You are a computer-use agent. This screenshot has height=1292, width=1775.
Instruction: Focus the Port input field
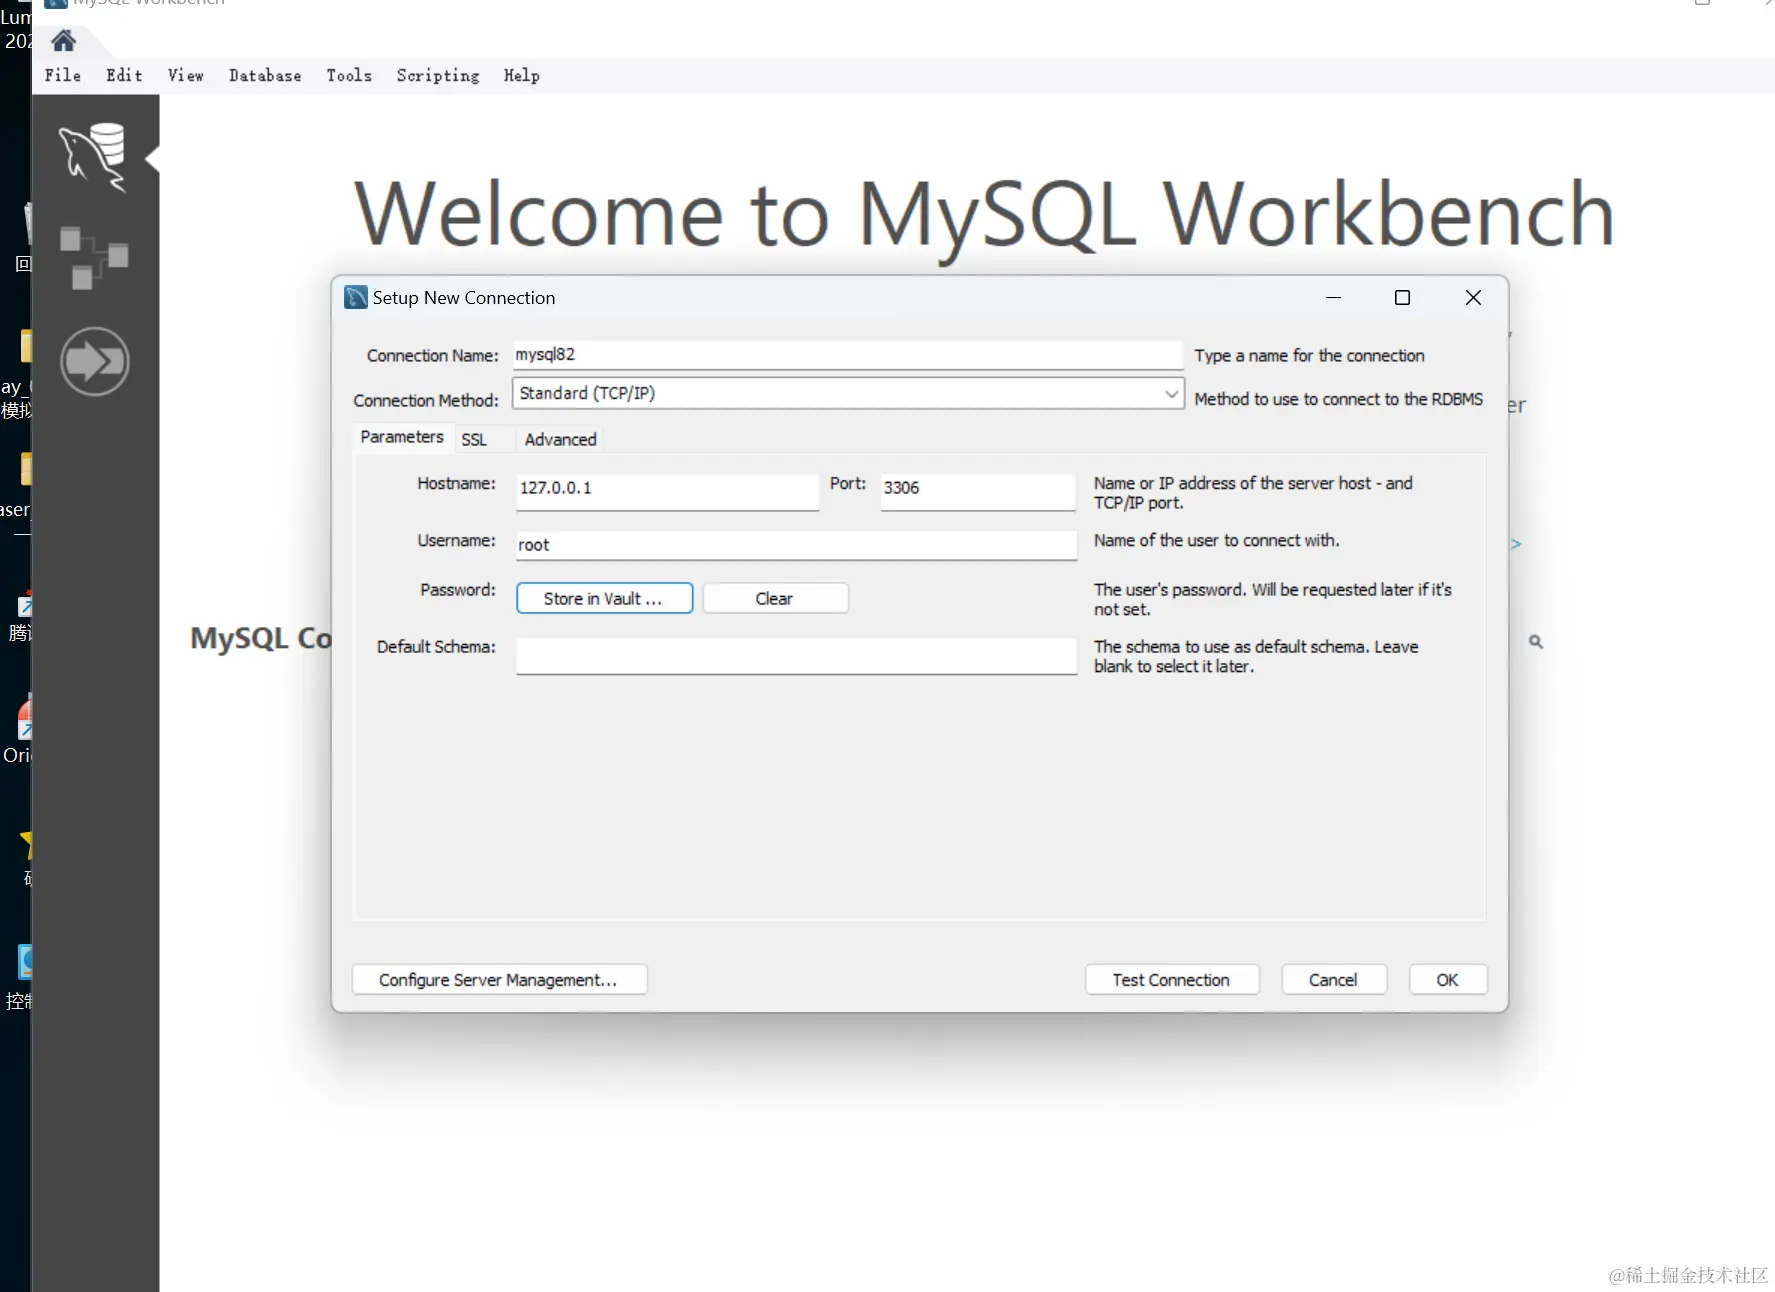click(978, 490)
